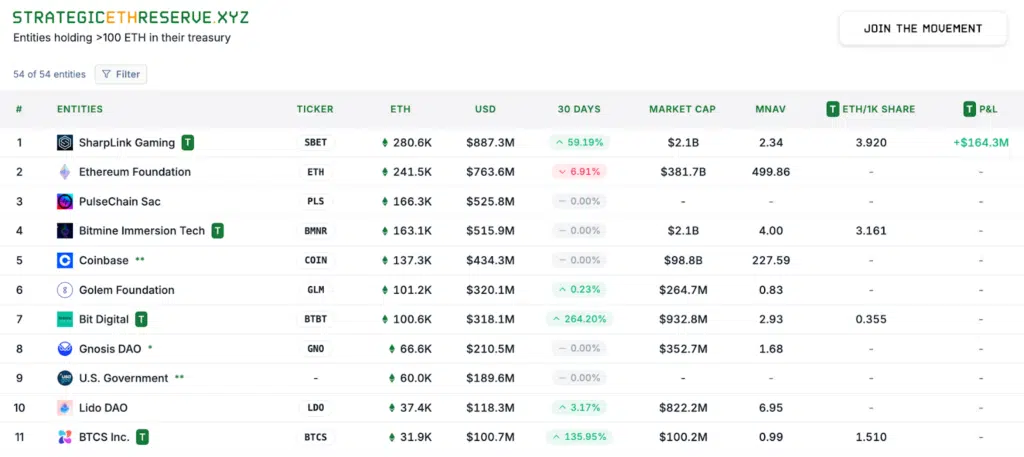Click the Join the Movement button
The width and height of the screenshot is (1024, 457).
pos(922,29)
